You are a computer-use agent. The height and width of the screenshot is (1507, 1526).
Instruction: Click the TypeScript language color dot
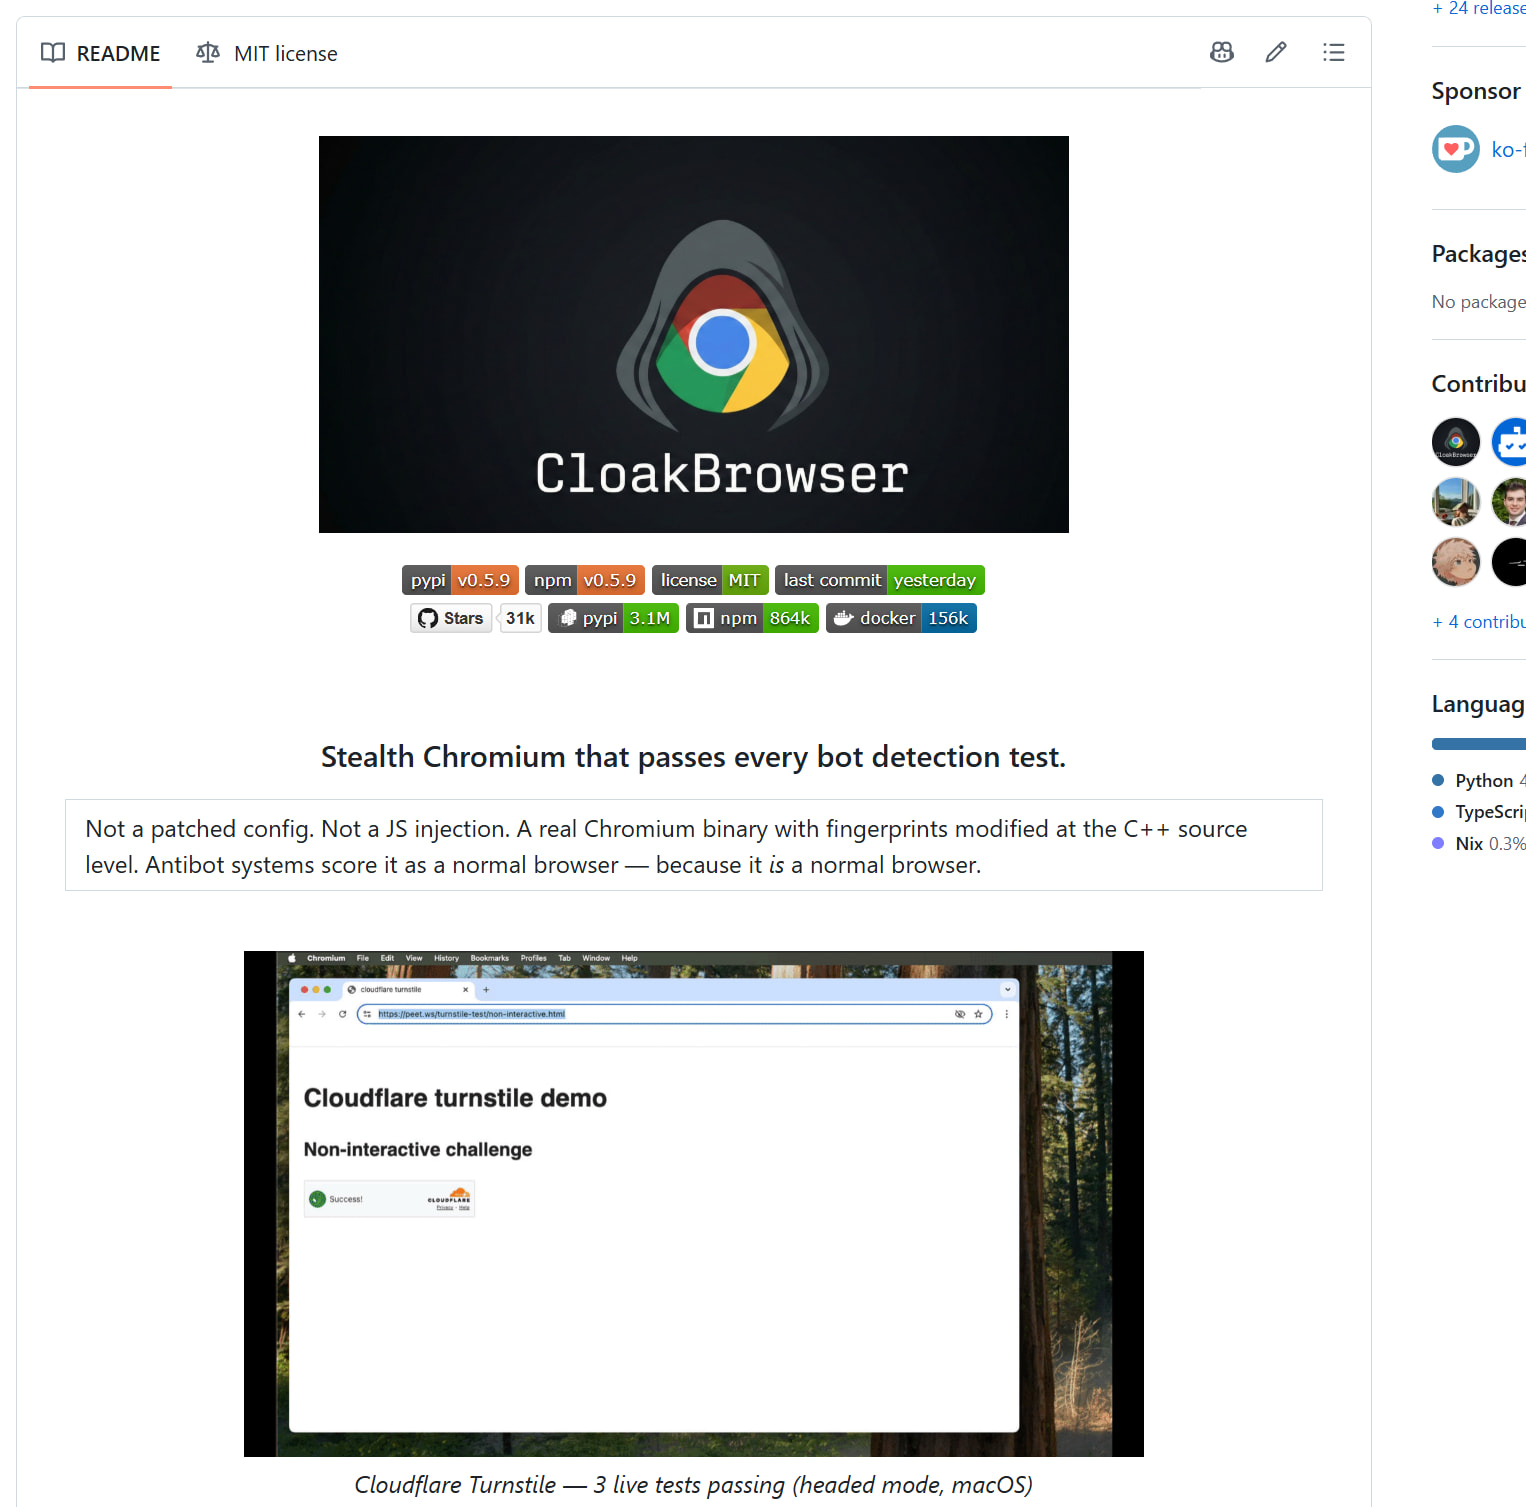1438,812
